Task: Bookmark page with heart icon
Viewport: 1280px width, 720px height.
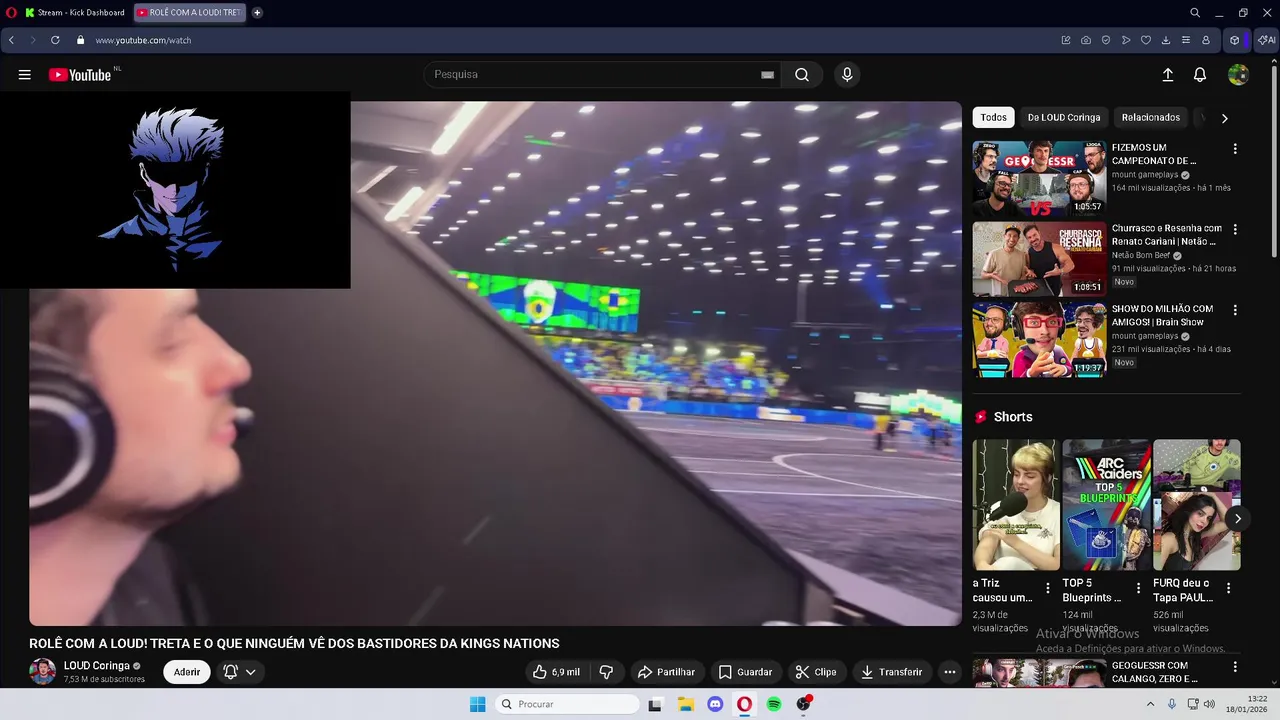Action: 1146,40
